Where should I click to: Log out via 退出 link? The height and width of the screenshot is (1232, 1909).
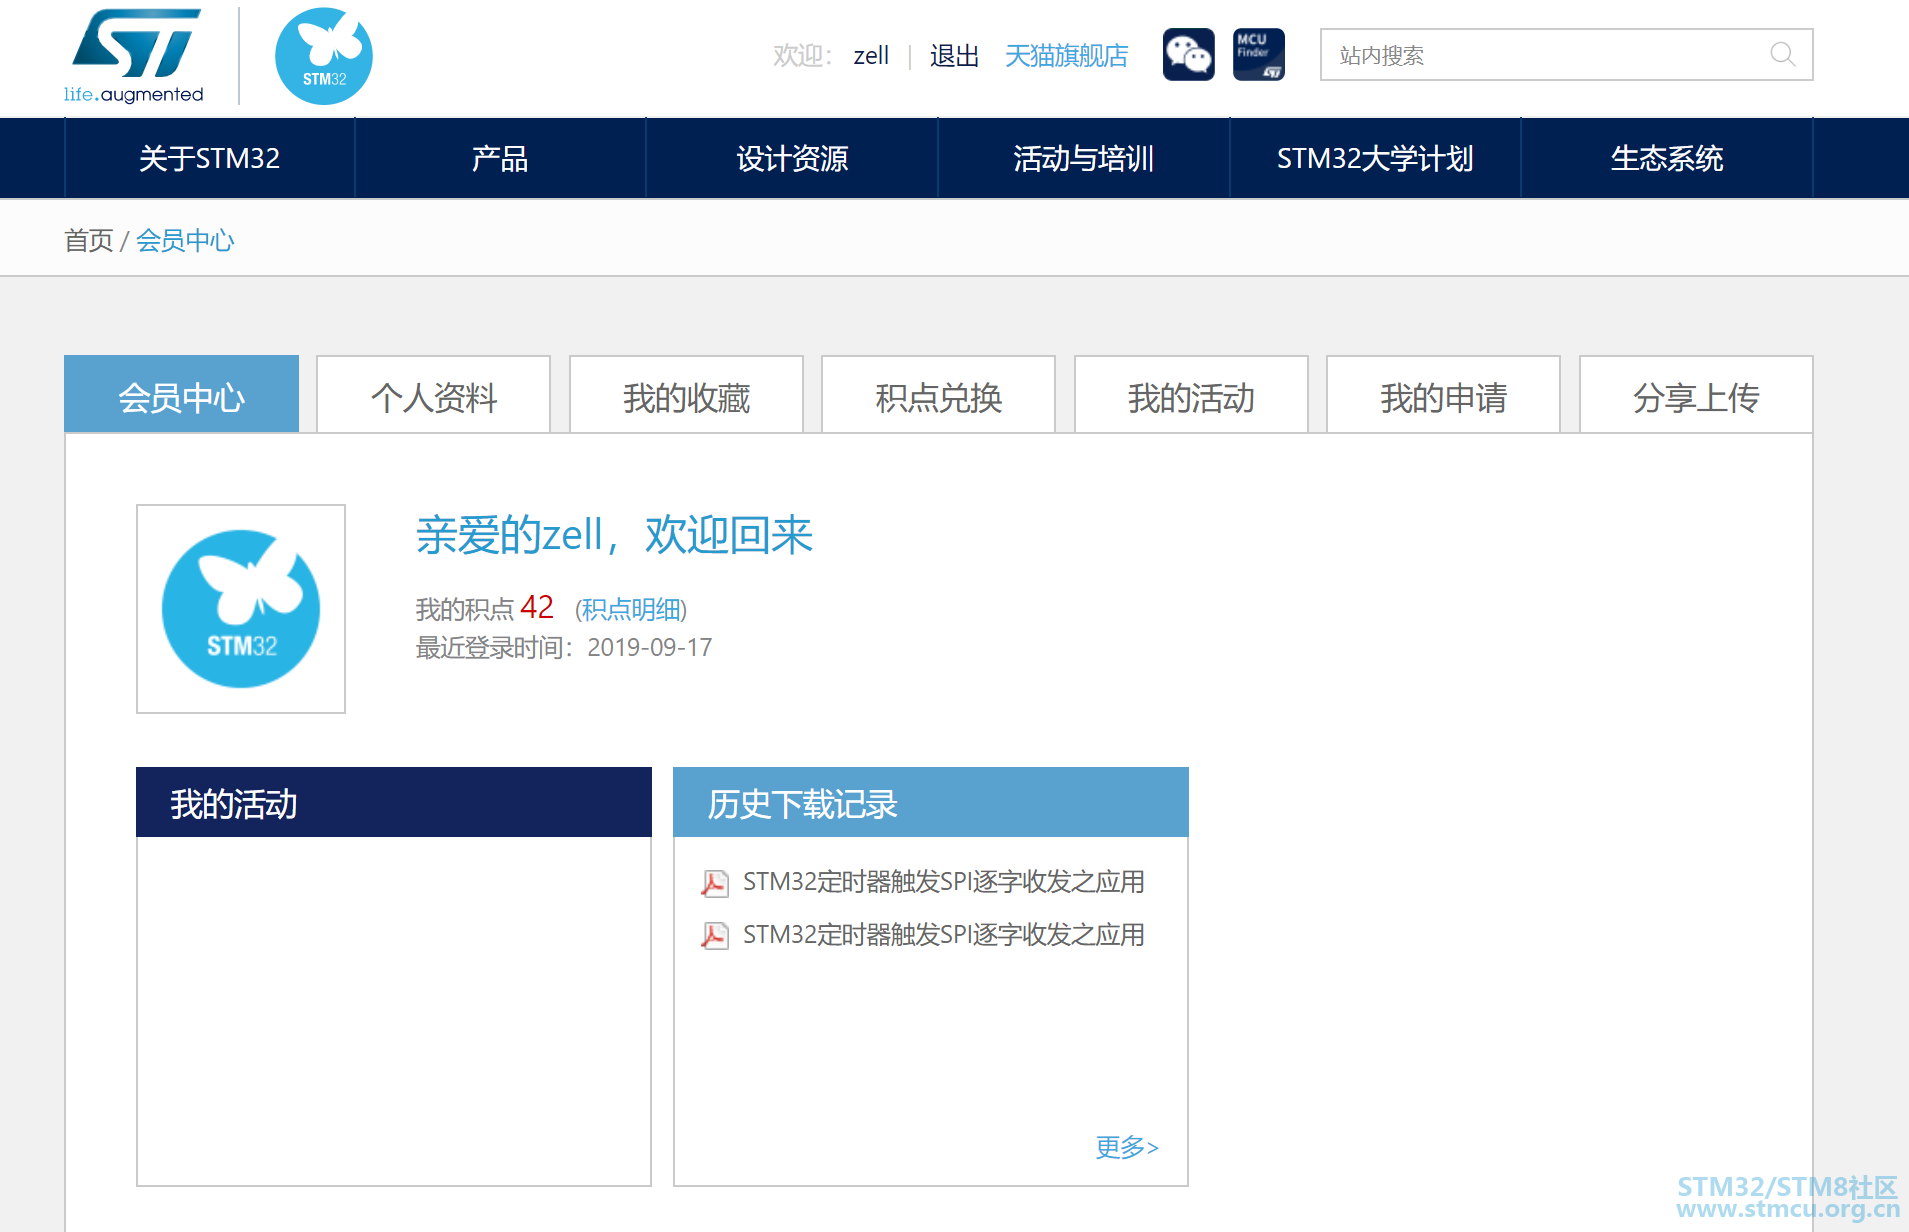[x=954, y=56]
